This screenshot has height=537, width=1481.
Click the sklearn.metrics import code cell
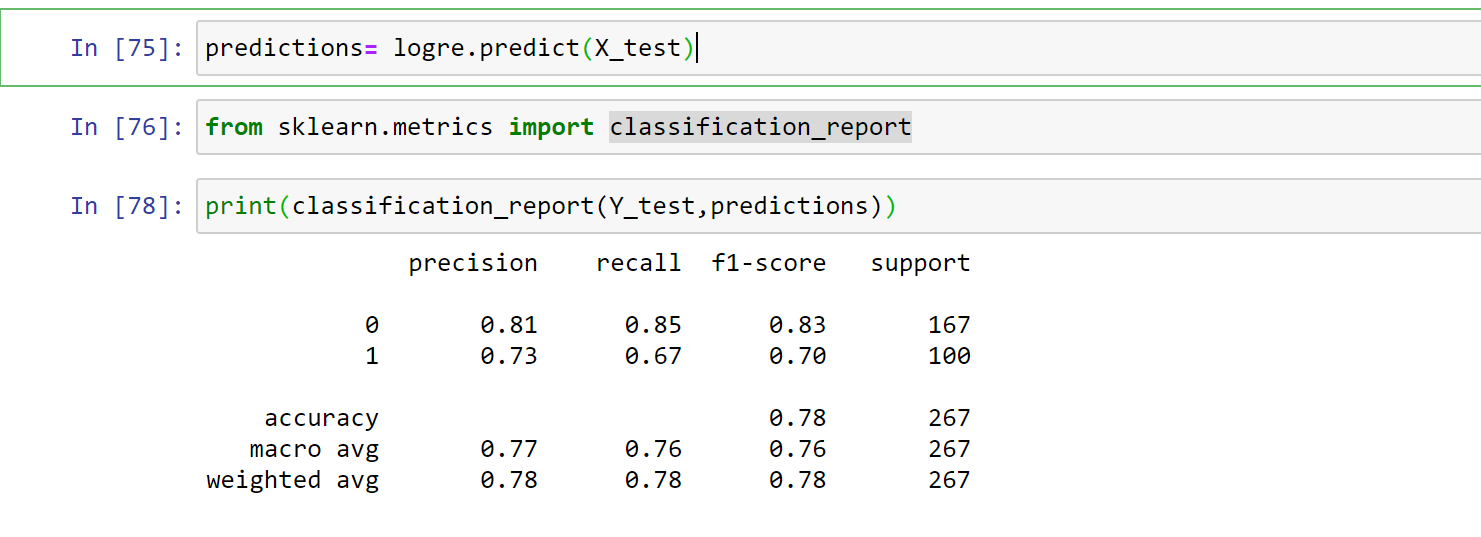coord(838,127)
